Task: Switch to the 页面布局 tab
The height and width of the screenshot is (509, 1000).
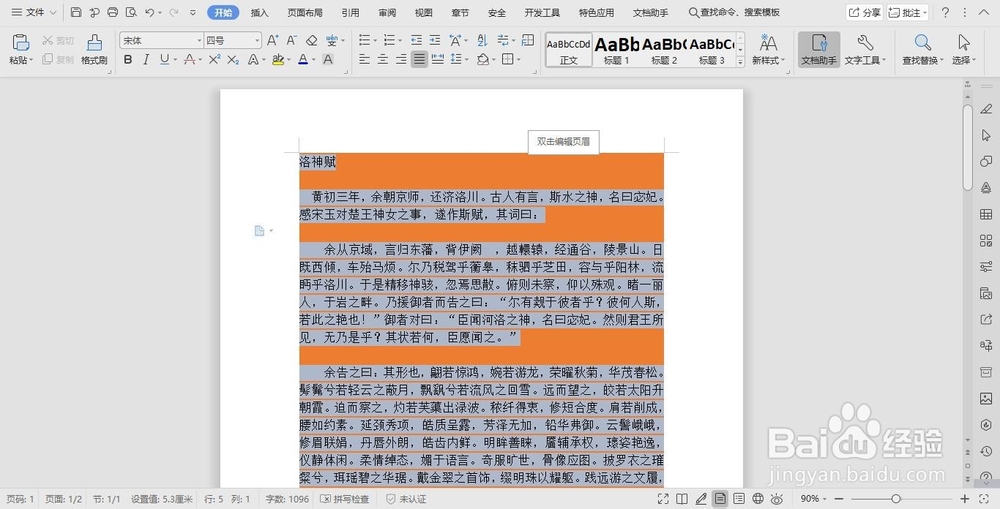Action: coord(305,12)
